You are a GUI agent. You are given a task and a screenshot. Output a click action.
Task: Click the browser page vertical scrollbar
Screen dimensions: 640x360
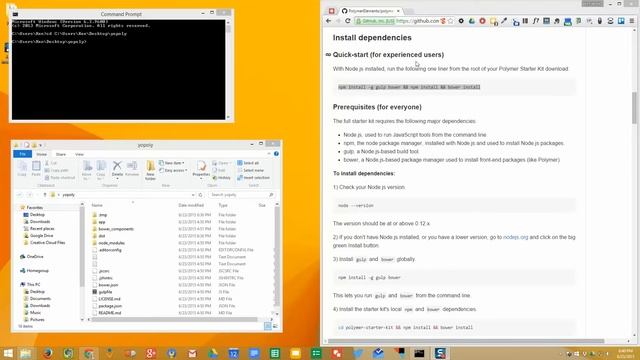coord(634,107)
